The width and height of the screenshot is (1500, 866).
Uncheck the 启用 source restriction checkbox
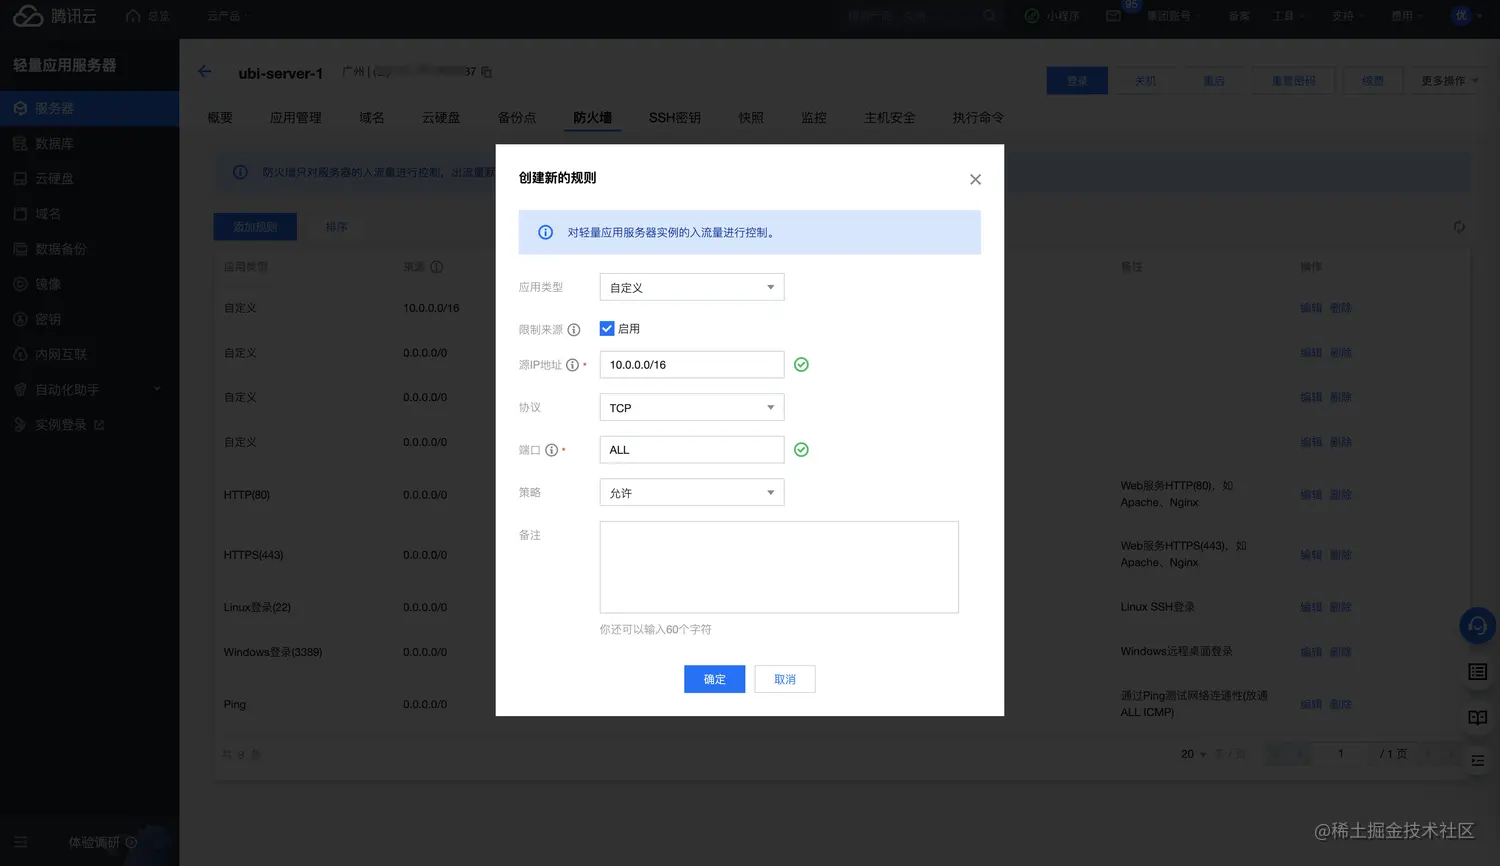coord(607,328)
